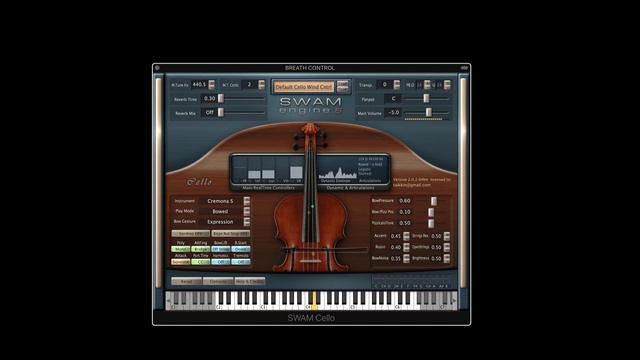640x360 pixels.
Task: Click the Load/Save button next to preset name
Action: click(x=342, y=87)
